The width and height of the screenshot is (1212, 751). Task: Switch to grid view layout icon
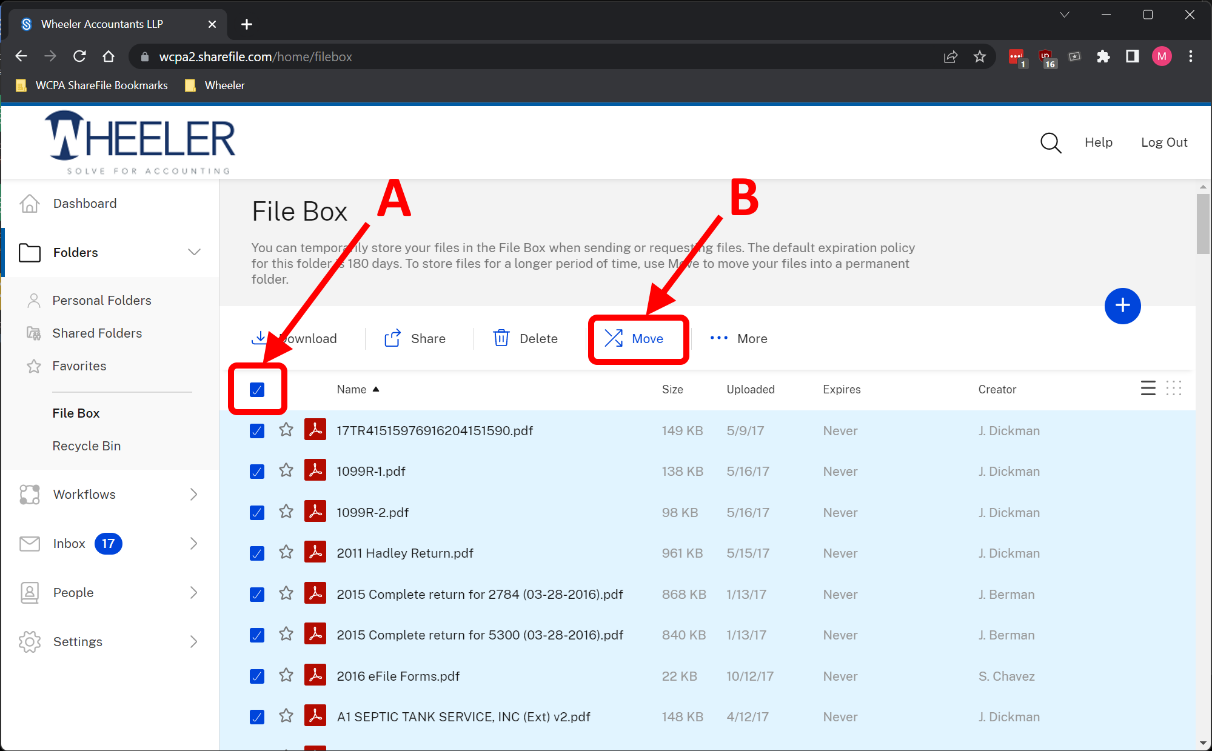1174,388
